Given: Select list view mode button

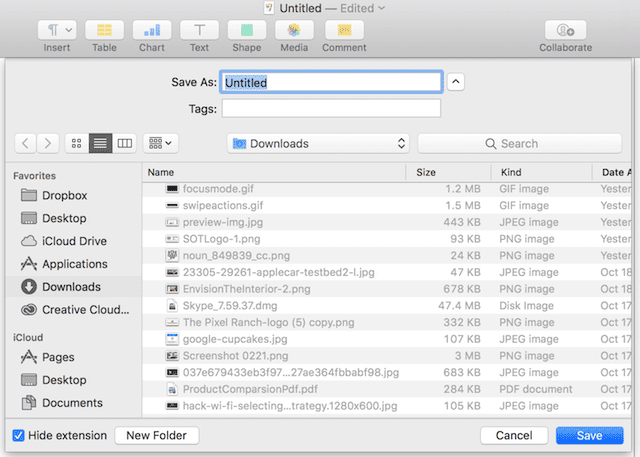Looking at the screenshot, I should point(100,144).
